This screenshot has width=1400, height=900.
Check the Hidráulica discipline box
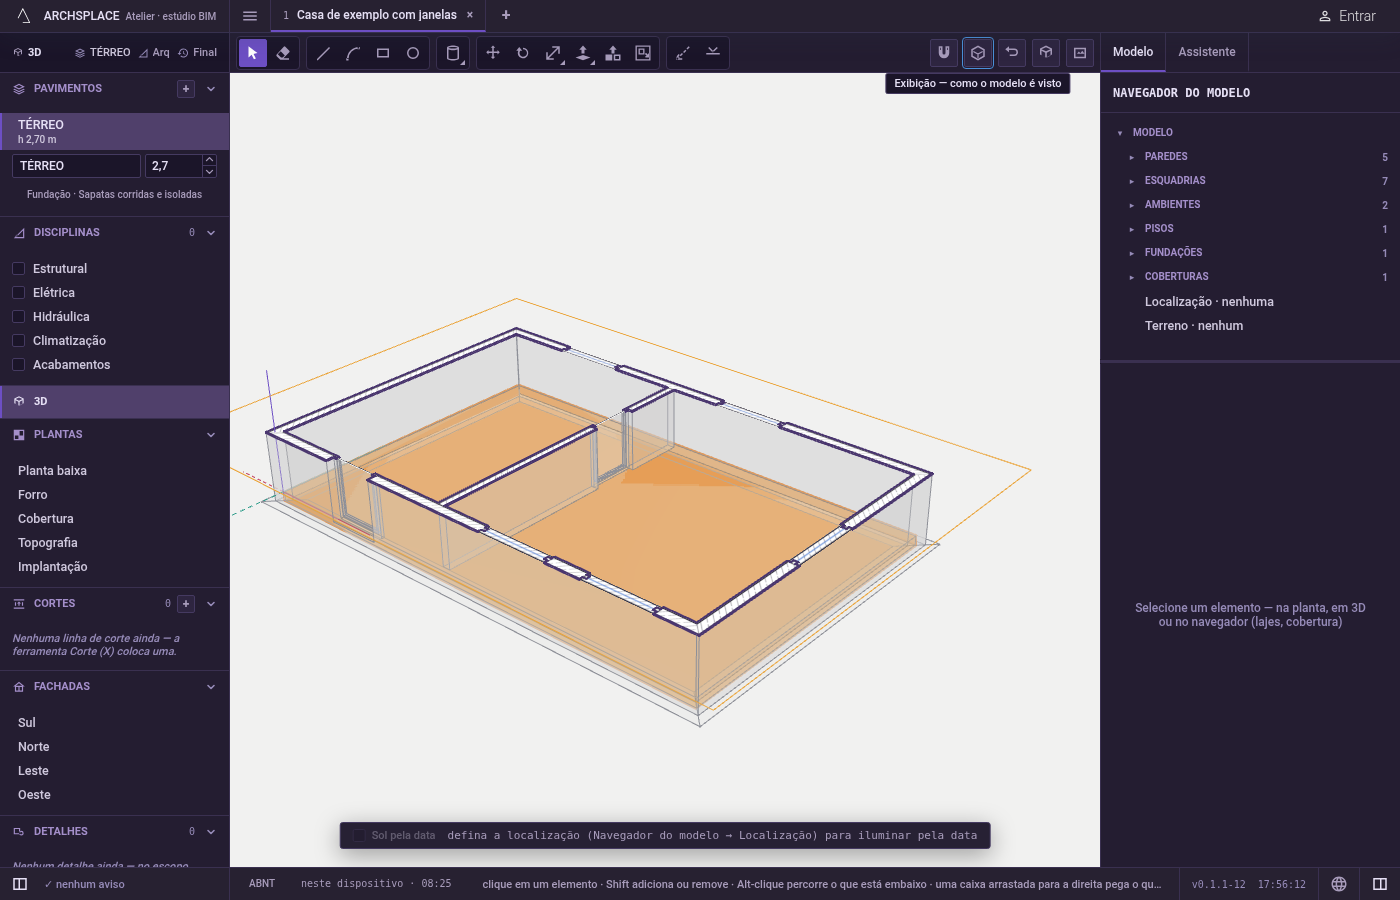(x=18, y=317)
